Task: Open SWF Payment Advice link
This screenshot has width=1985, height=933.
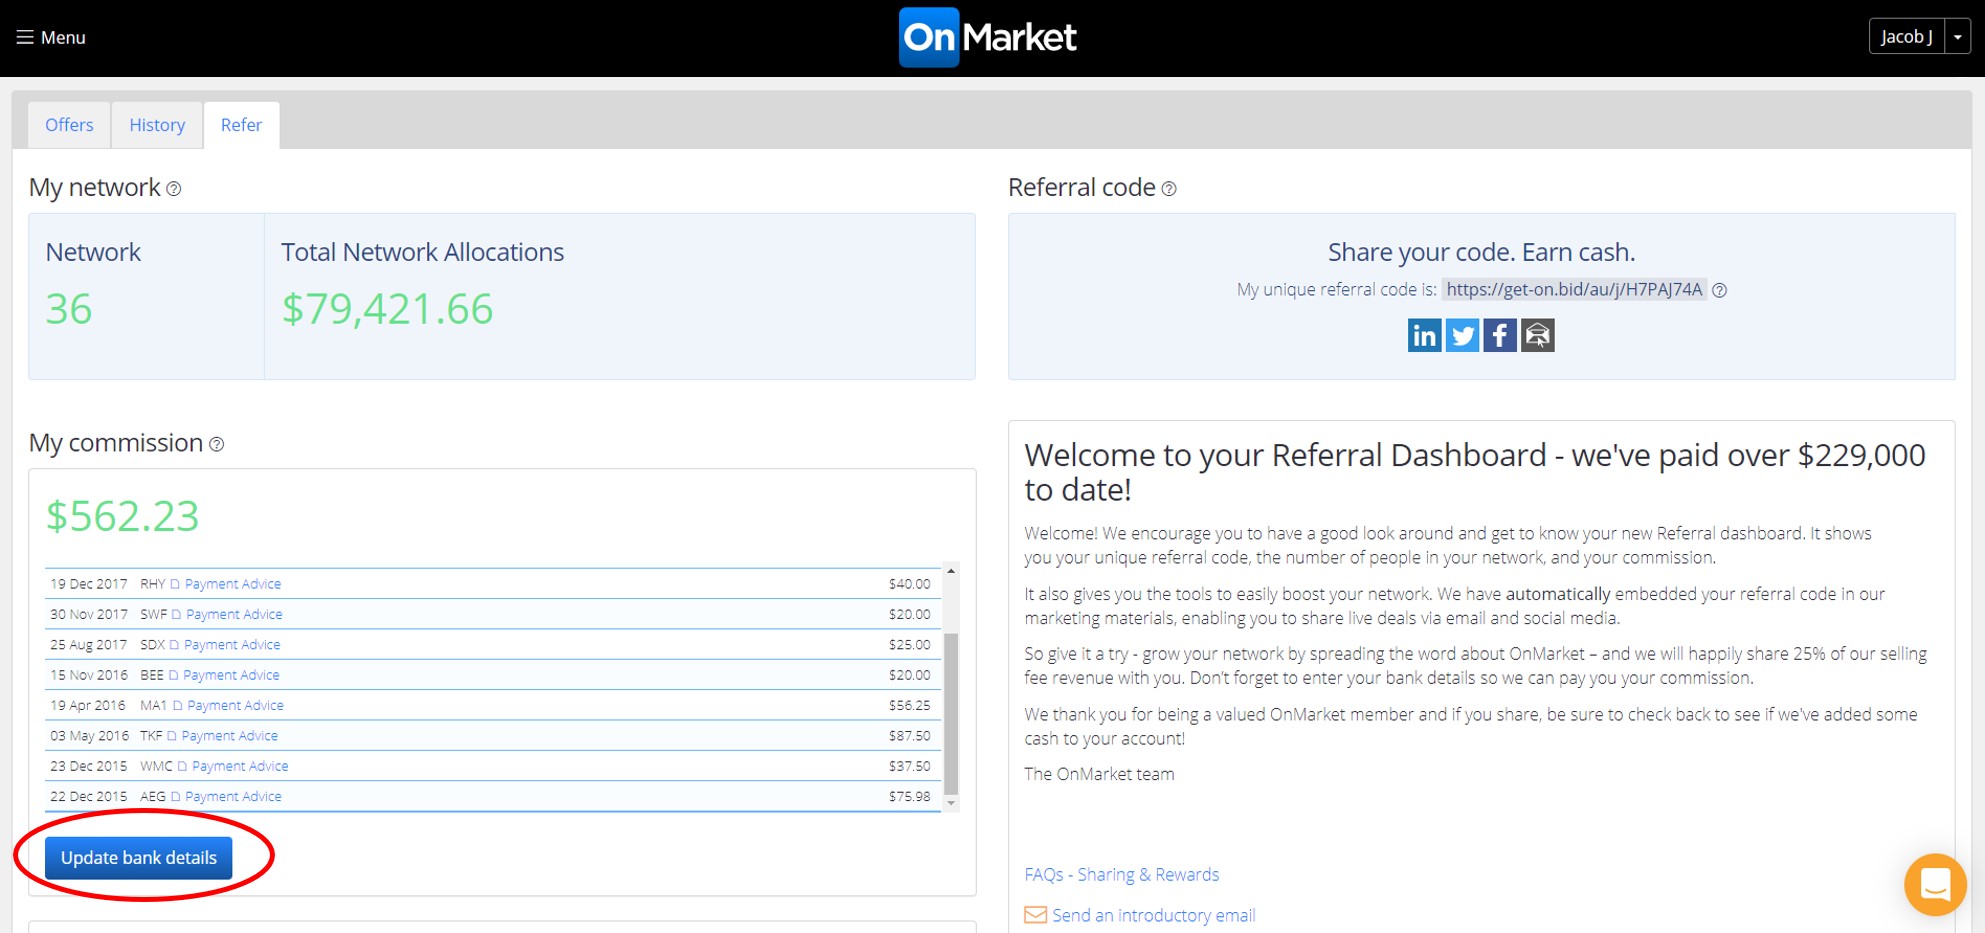Action: click(234, 614)
